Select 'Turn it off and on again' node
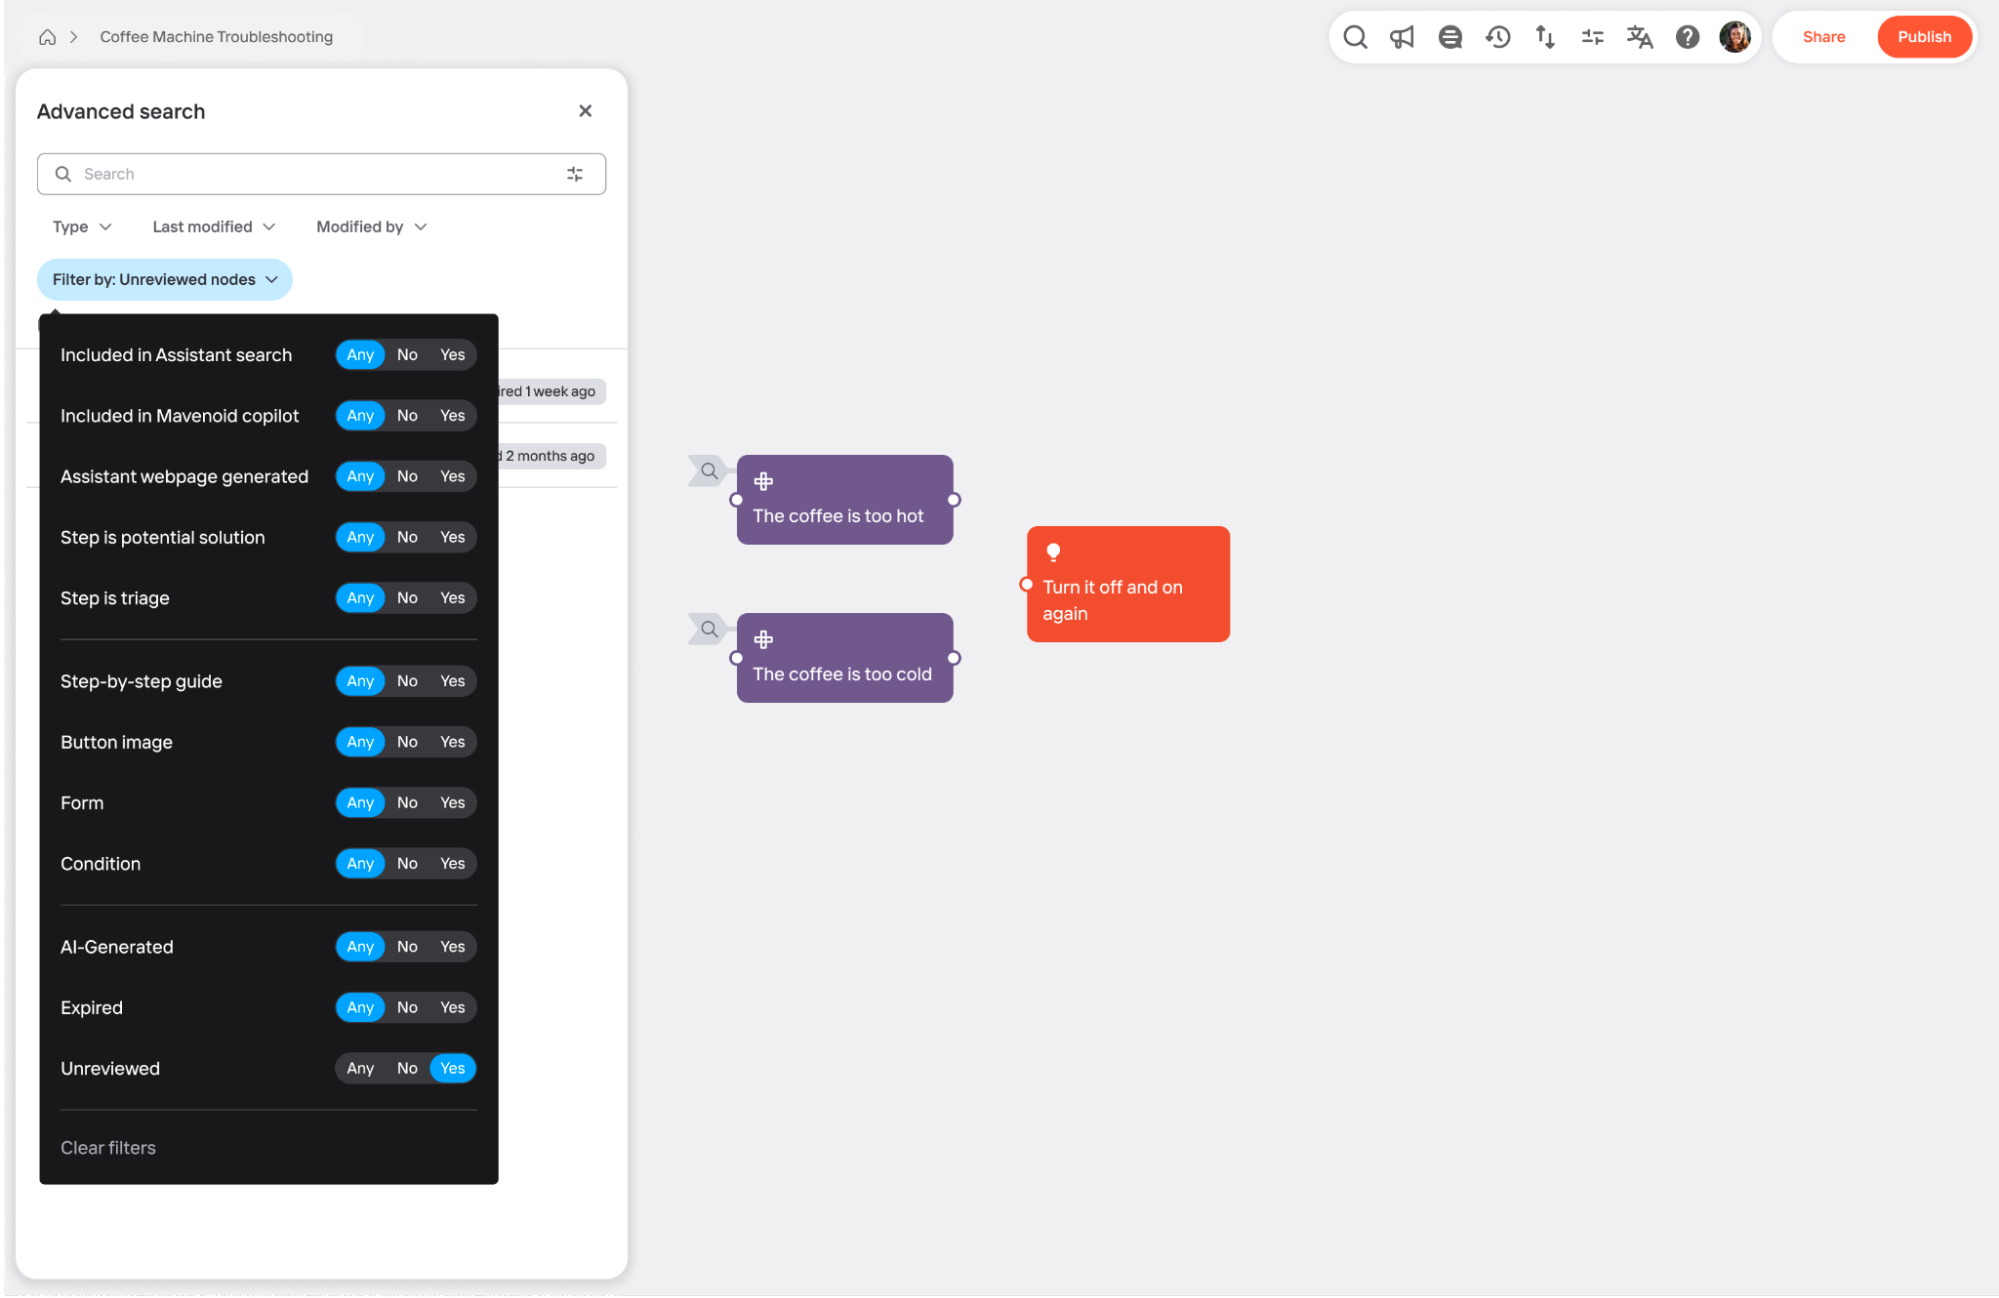Image resolution: width=1999 pixels, height=1298 pixels. pyautogui.click(x=1128, y=585)
